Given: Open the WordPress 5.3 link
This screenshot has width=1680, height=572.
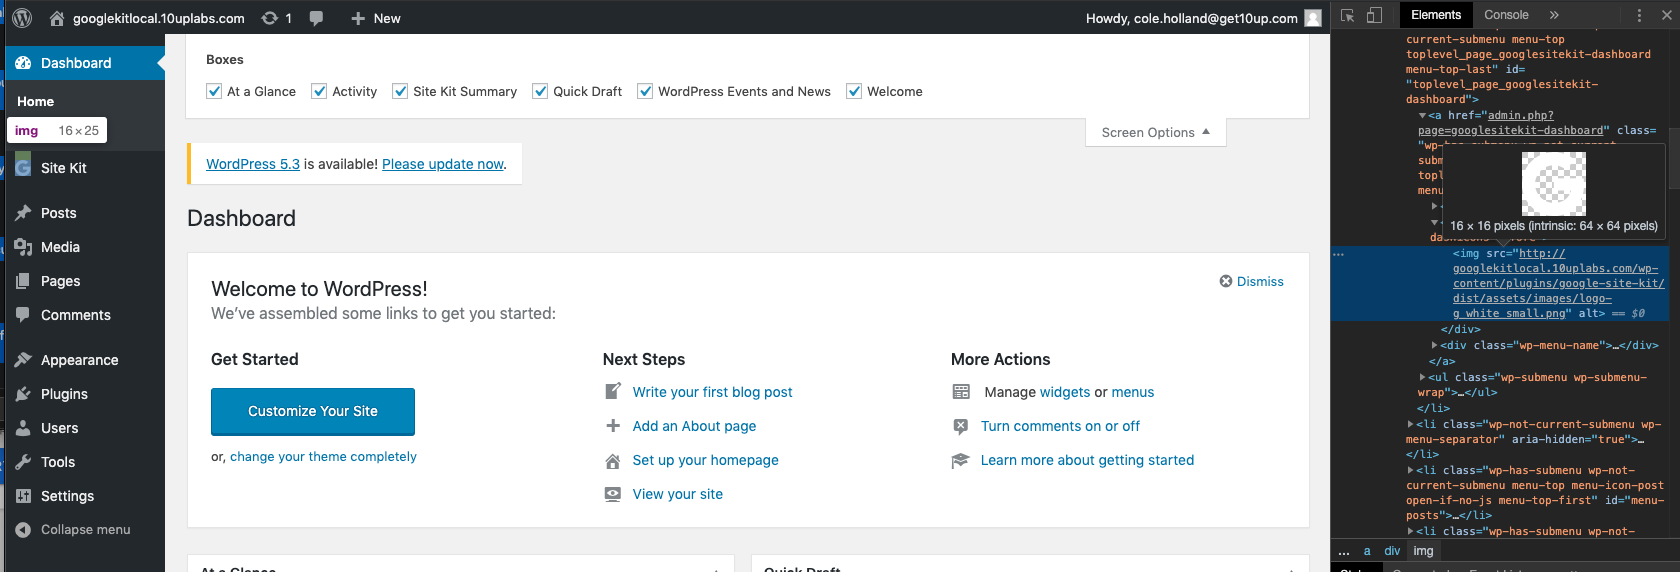Looking at the screenshot, I should pyautogui.click(x=253, y=164).
